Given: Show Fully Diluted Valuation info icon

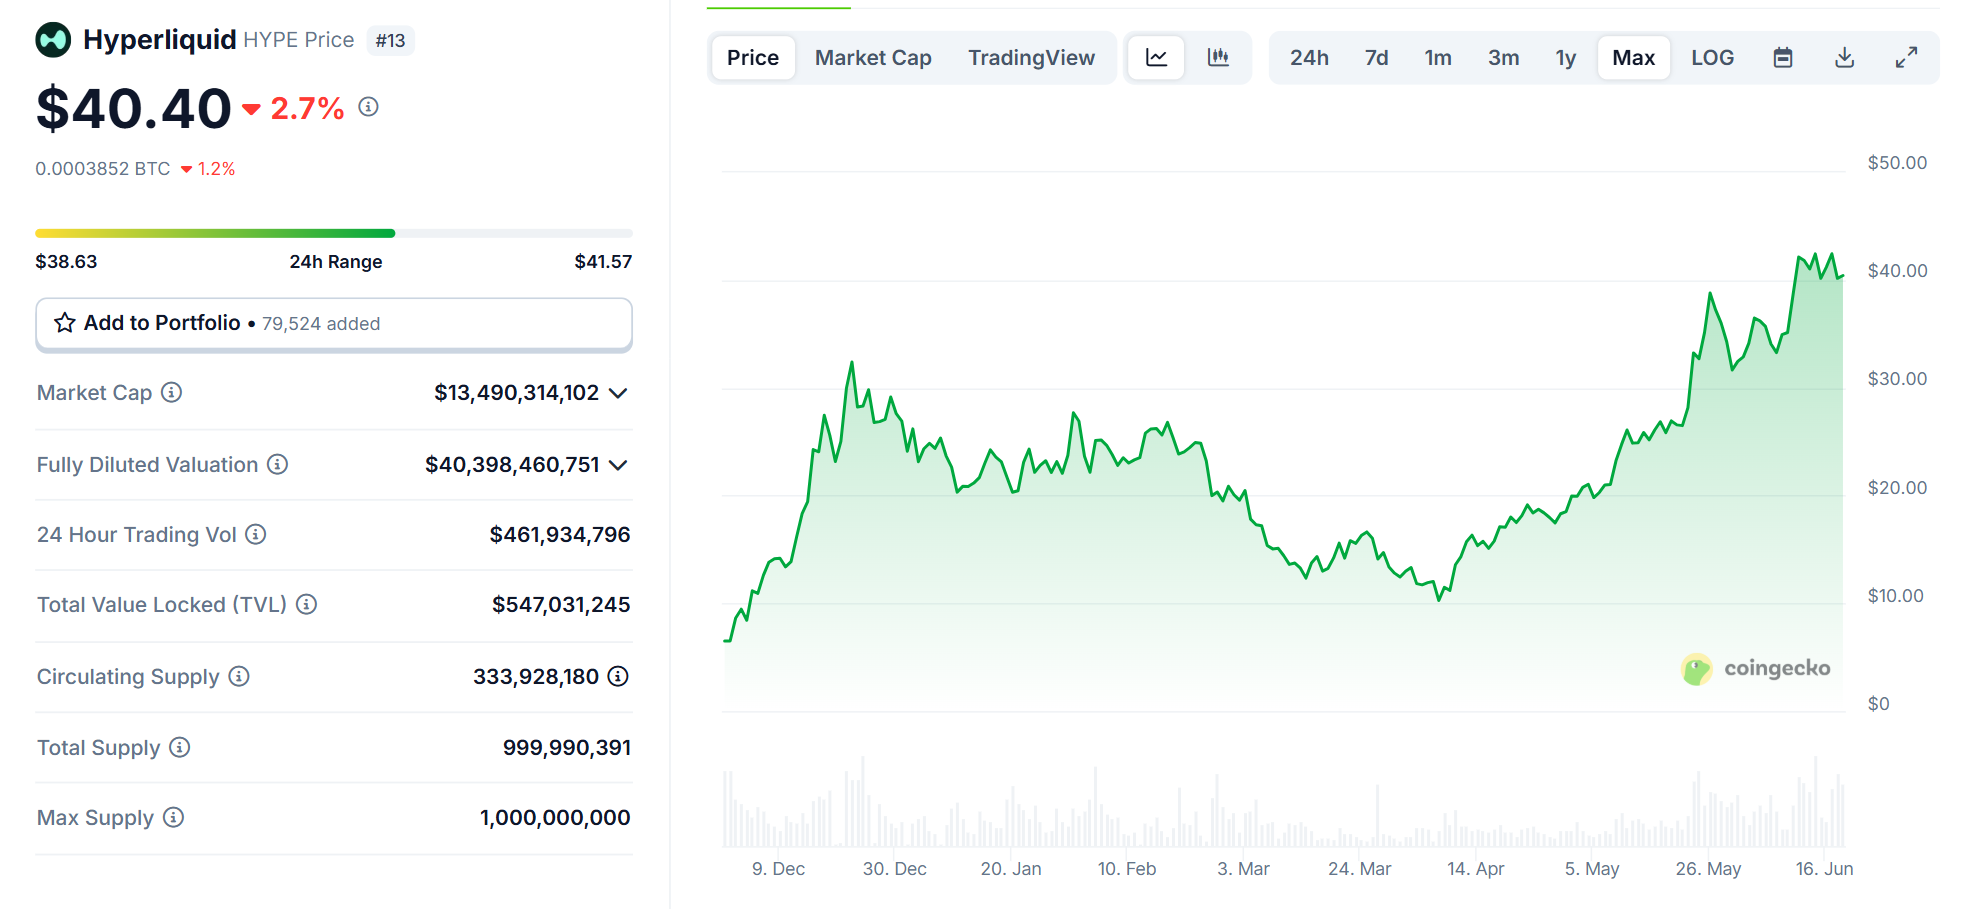Looking at the screenshot, I should pos(278,464).
